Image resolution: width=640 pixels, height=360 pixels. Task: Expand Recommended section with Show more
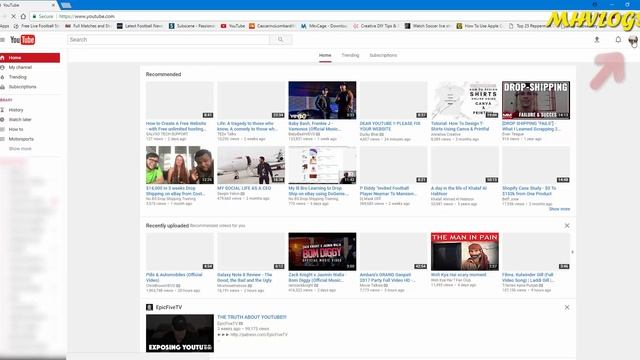click(559, 209)
